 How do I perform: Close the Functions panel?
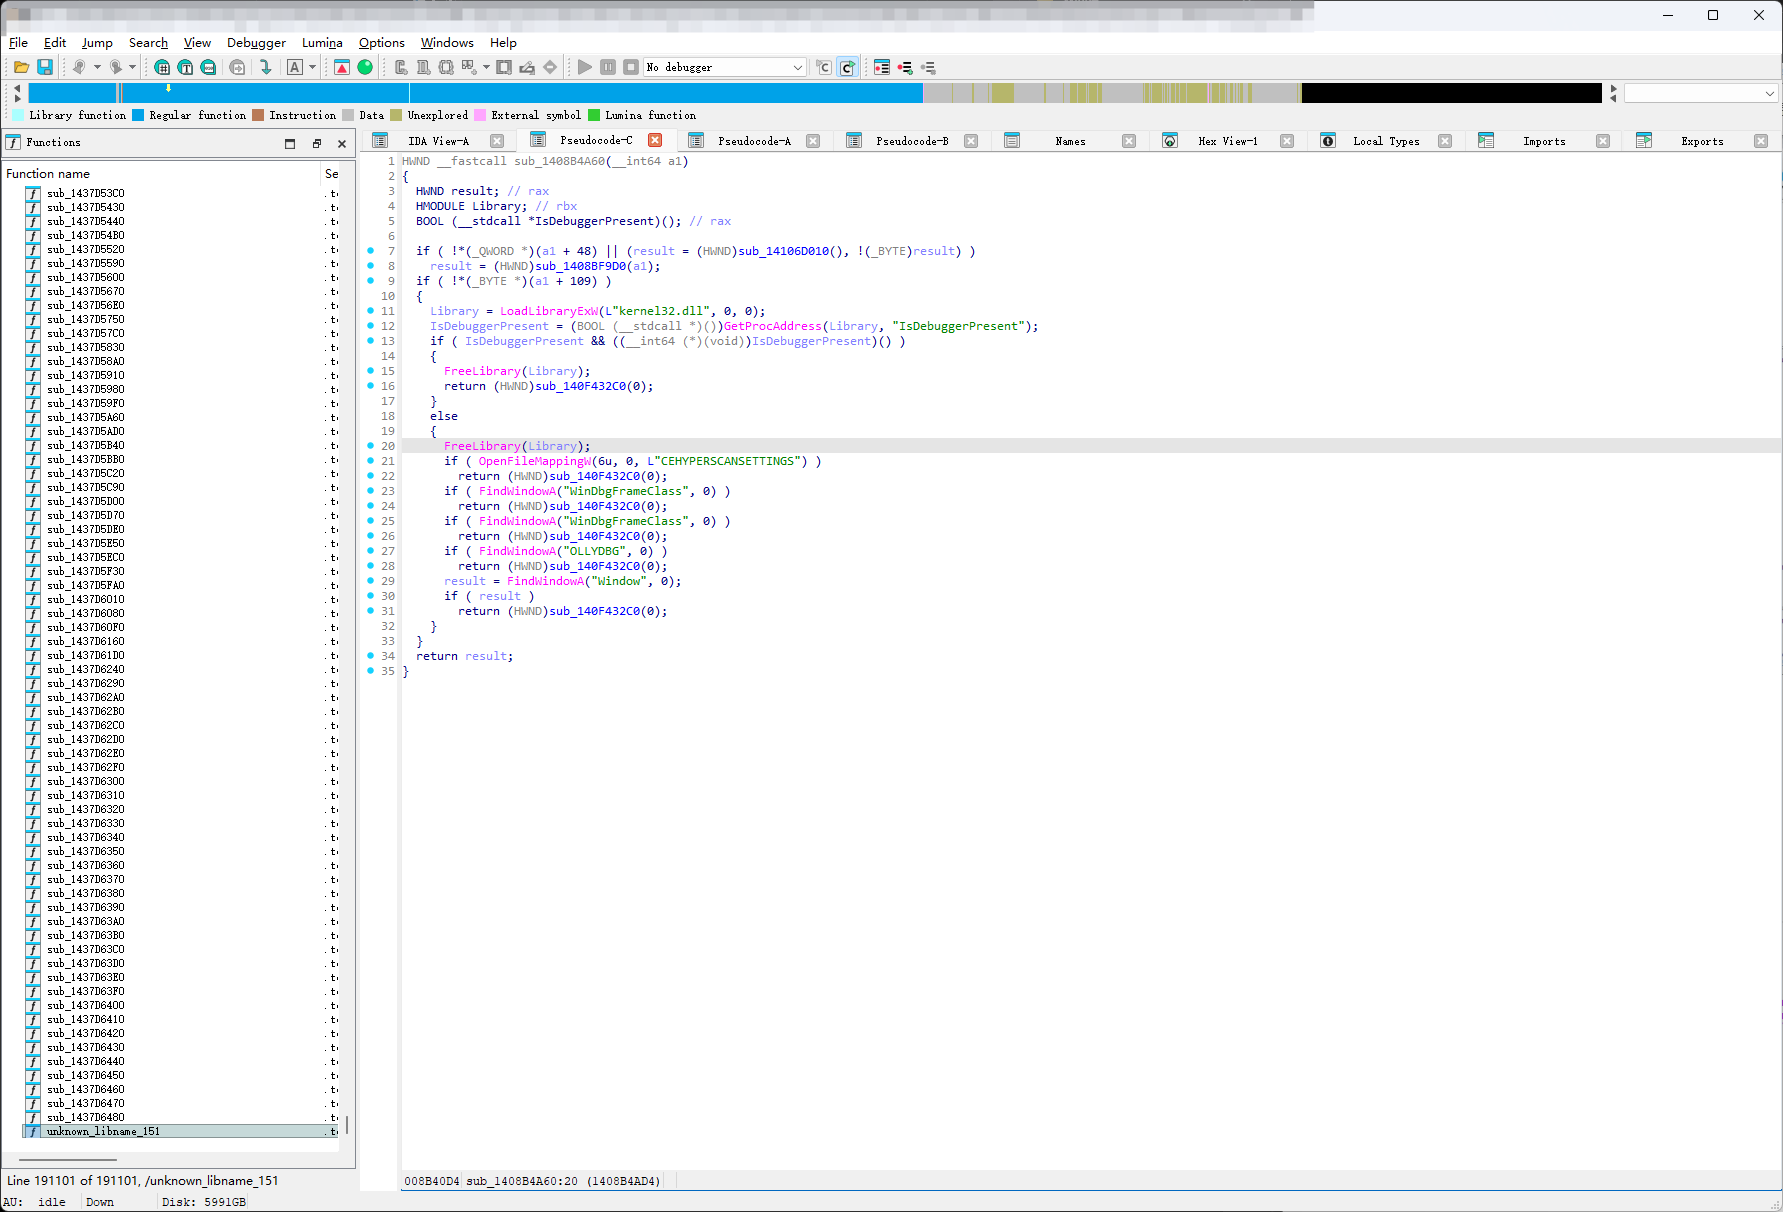(x=342, y=143)
